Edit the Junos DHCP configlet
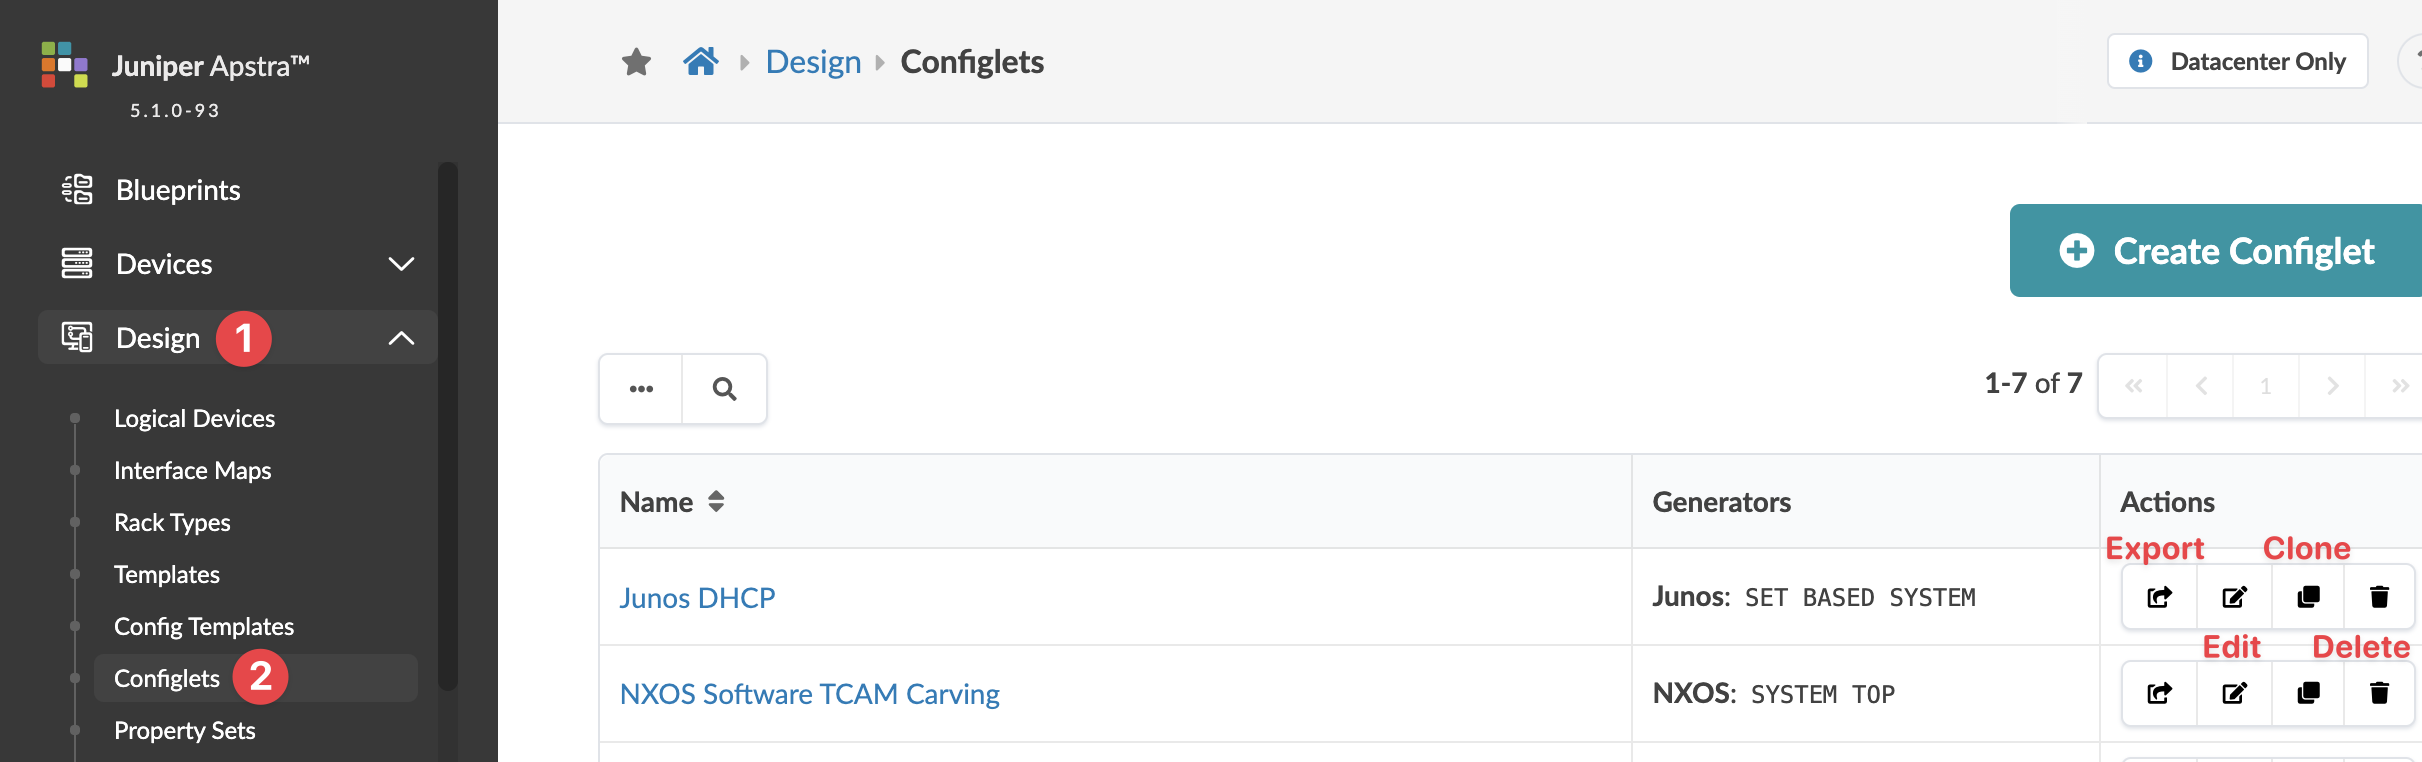 pyautogui.click(x=2234, y=597)
